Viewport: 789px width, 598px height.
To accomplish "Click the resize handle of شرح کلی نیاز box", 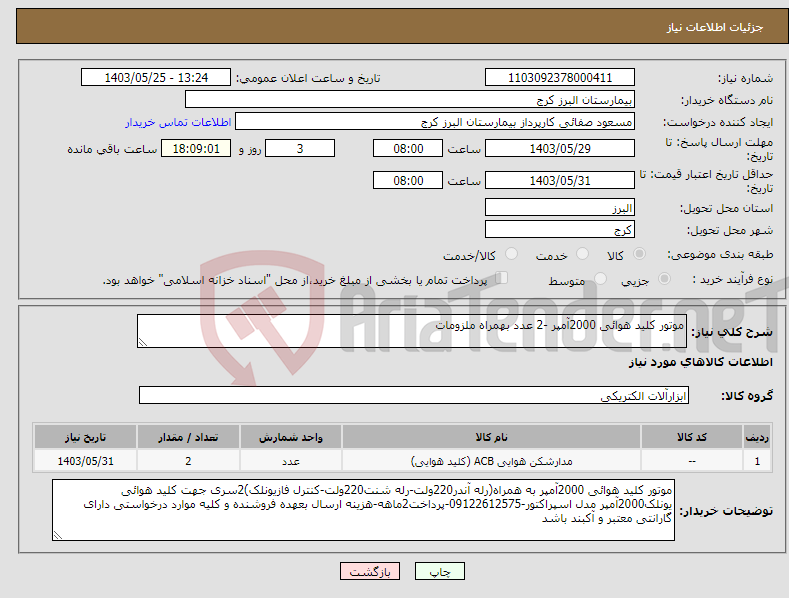I will point(143,342).
